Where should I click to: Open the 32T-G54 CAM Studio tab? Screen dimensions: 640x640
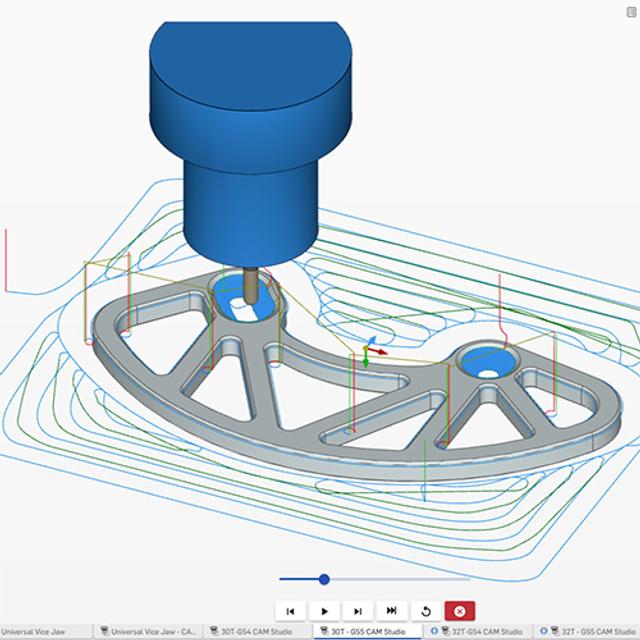tap(486, 632)
